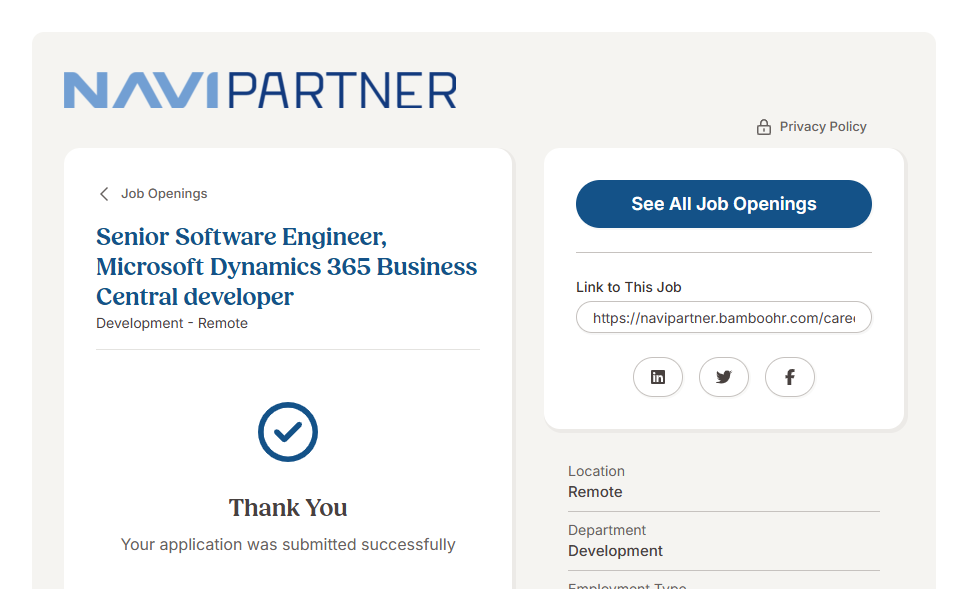The width and height of the screenshot is (968, 589).
Task: Click the blue checkmark success icon
Action: click(288, 432)
